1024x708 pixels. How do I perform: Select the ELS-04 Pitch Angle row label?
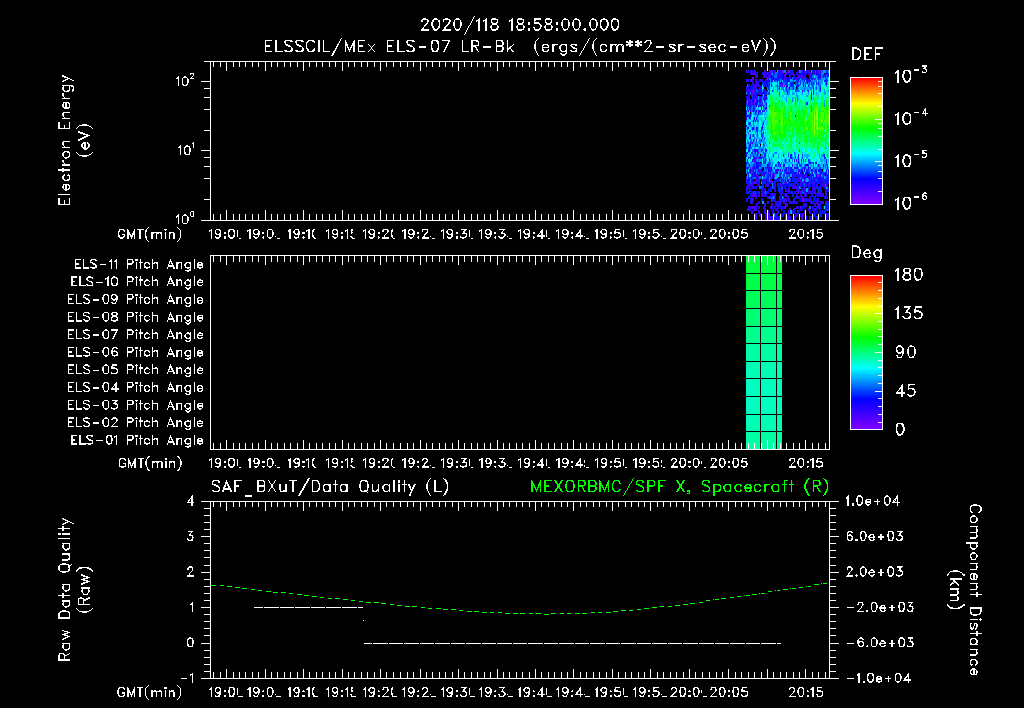pos(135,388)
